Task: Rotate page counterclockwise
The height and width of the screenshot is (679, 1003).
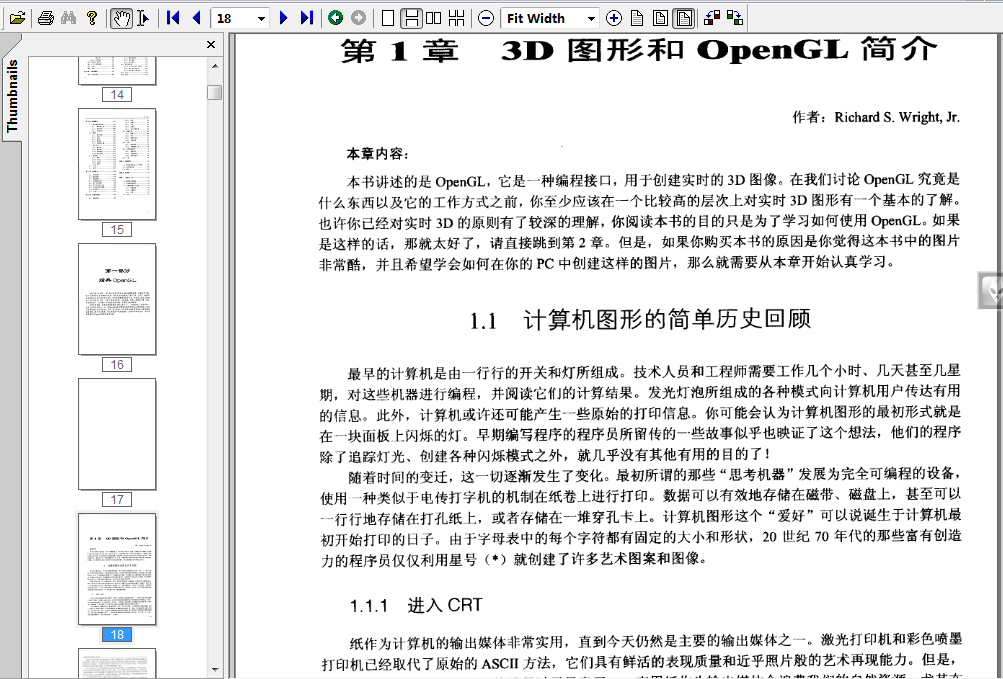Action: 712,18
